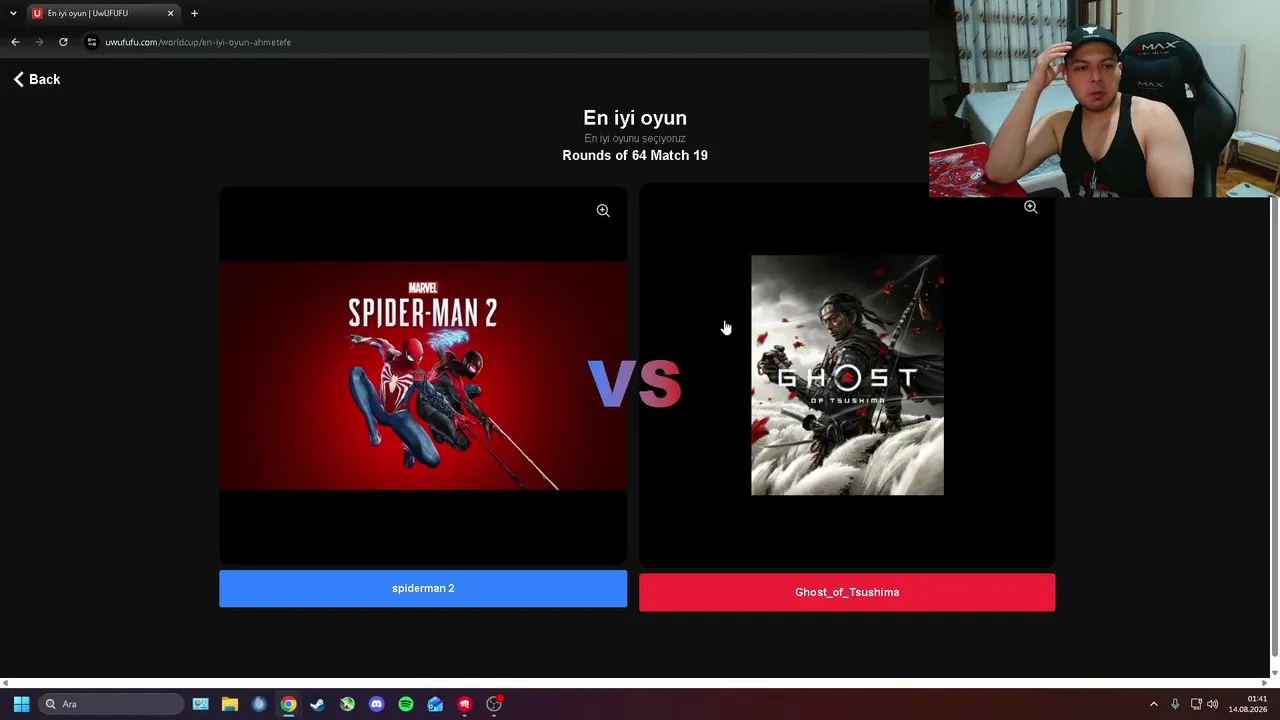1280x720 pixels.
Task: Click the "Rounds of 64 Match 19" text
Action: [x=635, y=156]
